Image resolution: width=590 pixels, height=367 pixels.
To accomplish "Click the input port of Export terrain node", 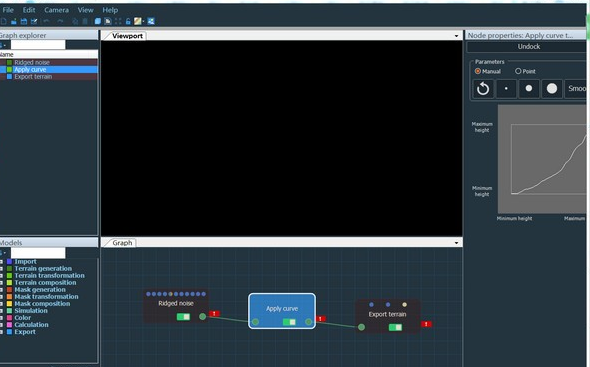I will click(x=361, y=327).
